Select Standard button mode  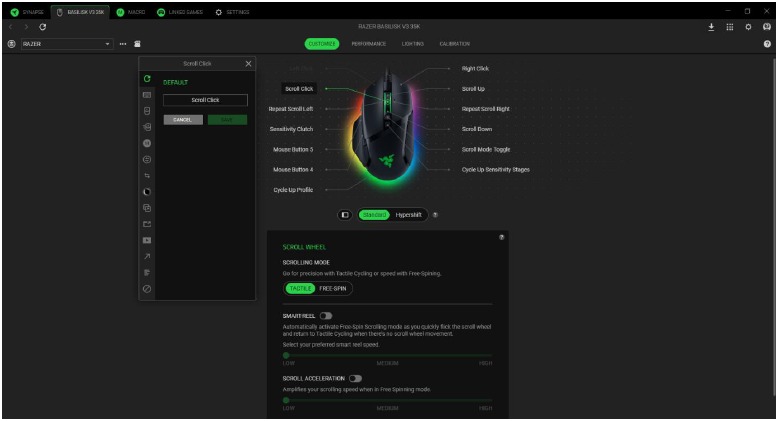tap(374, 215)
